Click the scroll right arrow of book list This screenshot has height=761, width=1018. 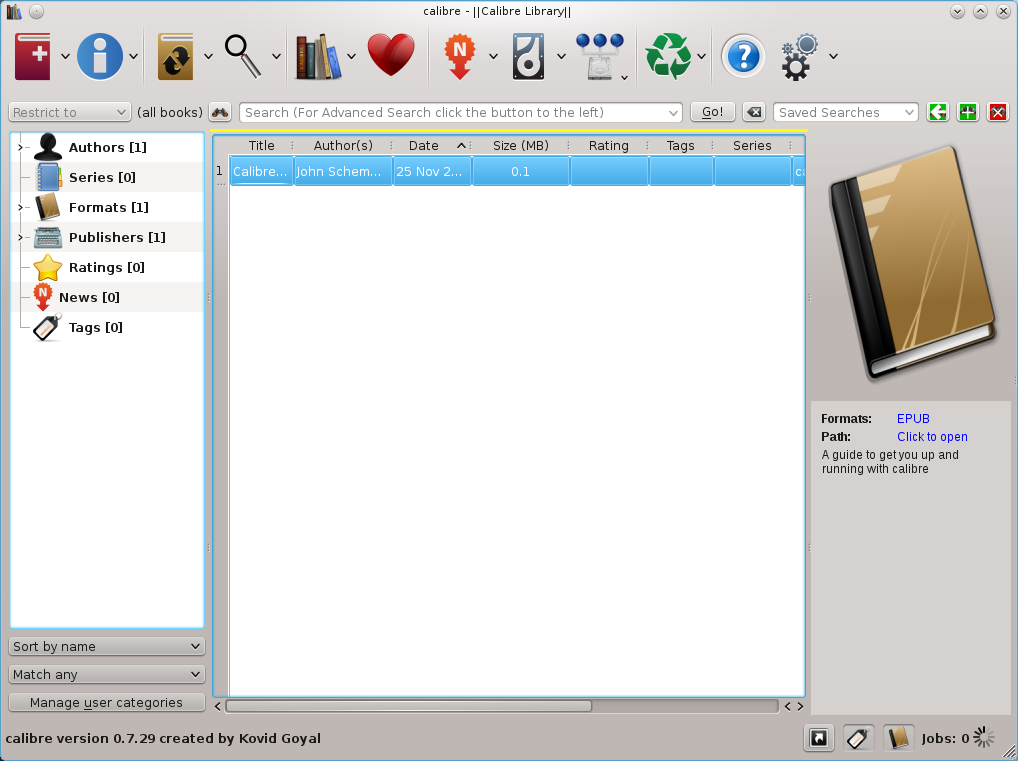pos(801,706)
